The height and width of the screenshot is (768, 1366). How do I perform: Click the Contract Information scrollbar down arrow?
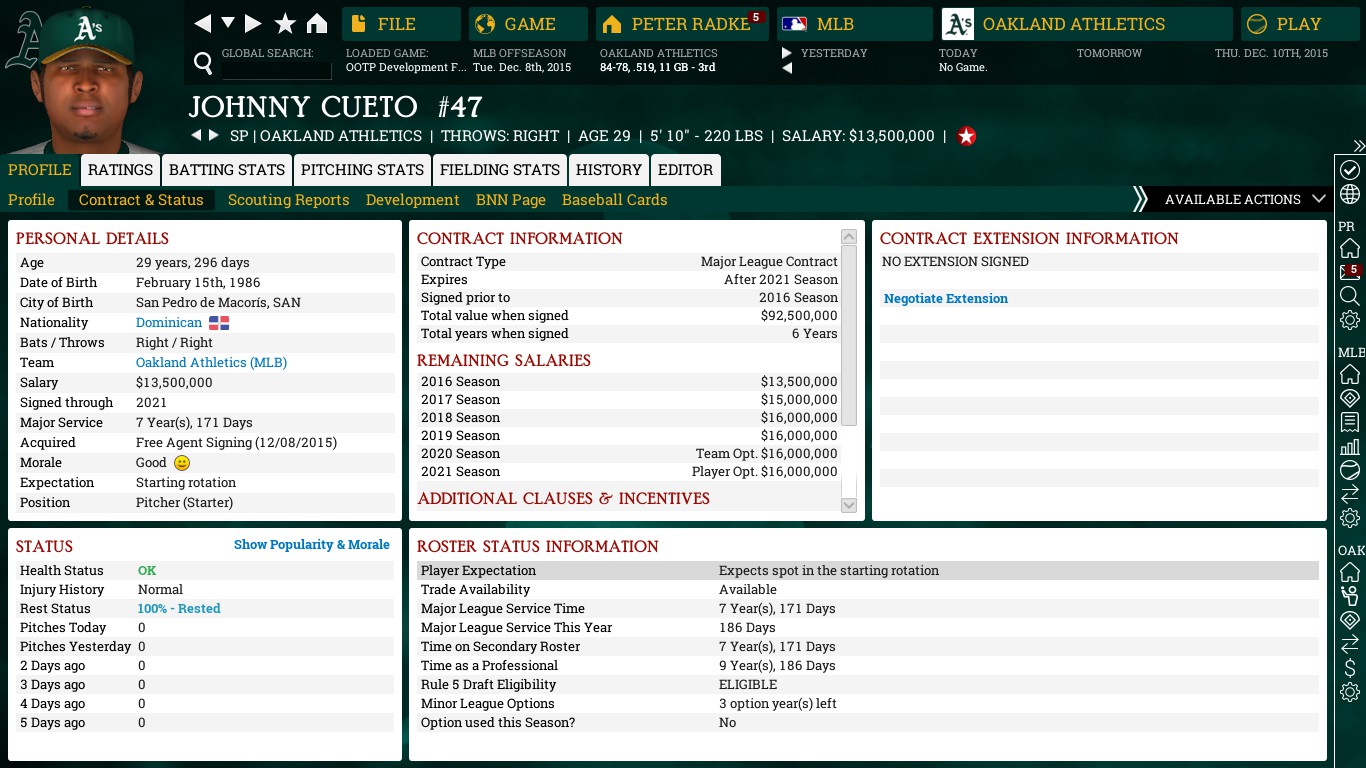(x=849, y=505)
